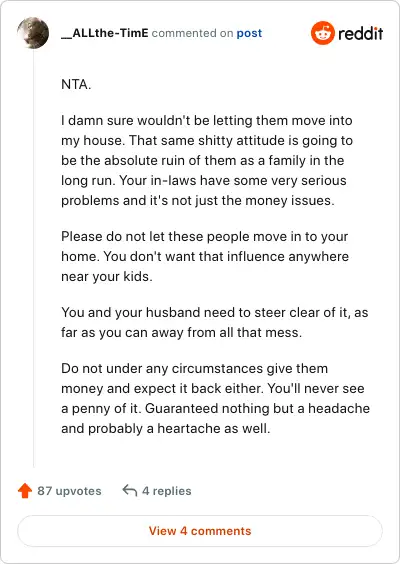Open the commenter's round avatar picture

pyautogui.click(x=33, y=33)
